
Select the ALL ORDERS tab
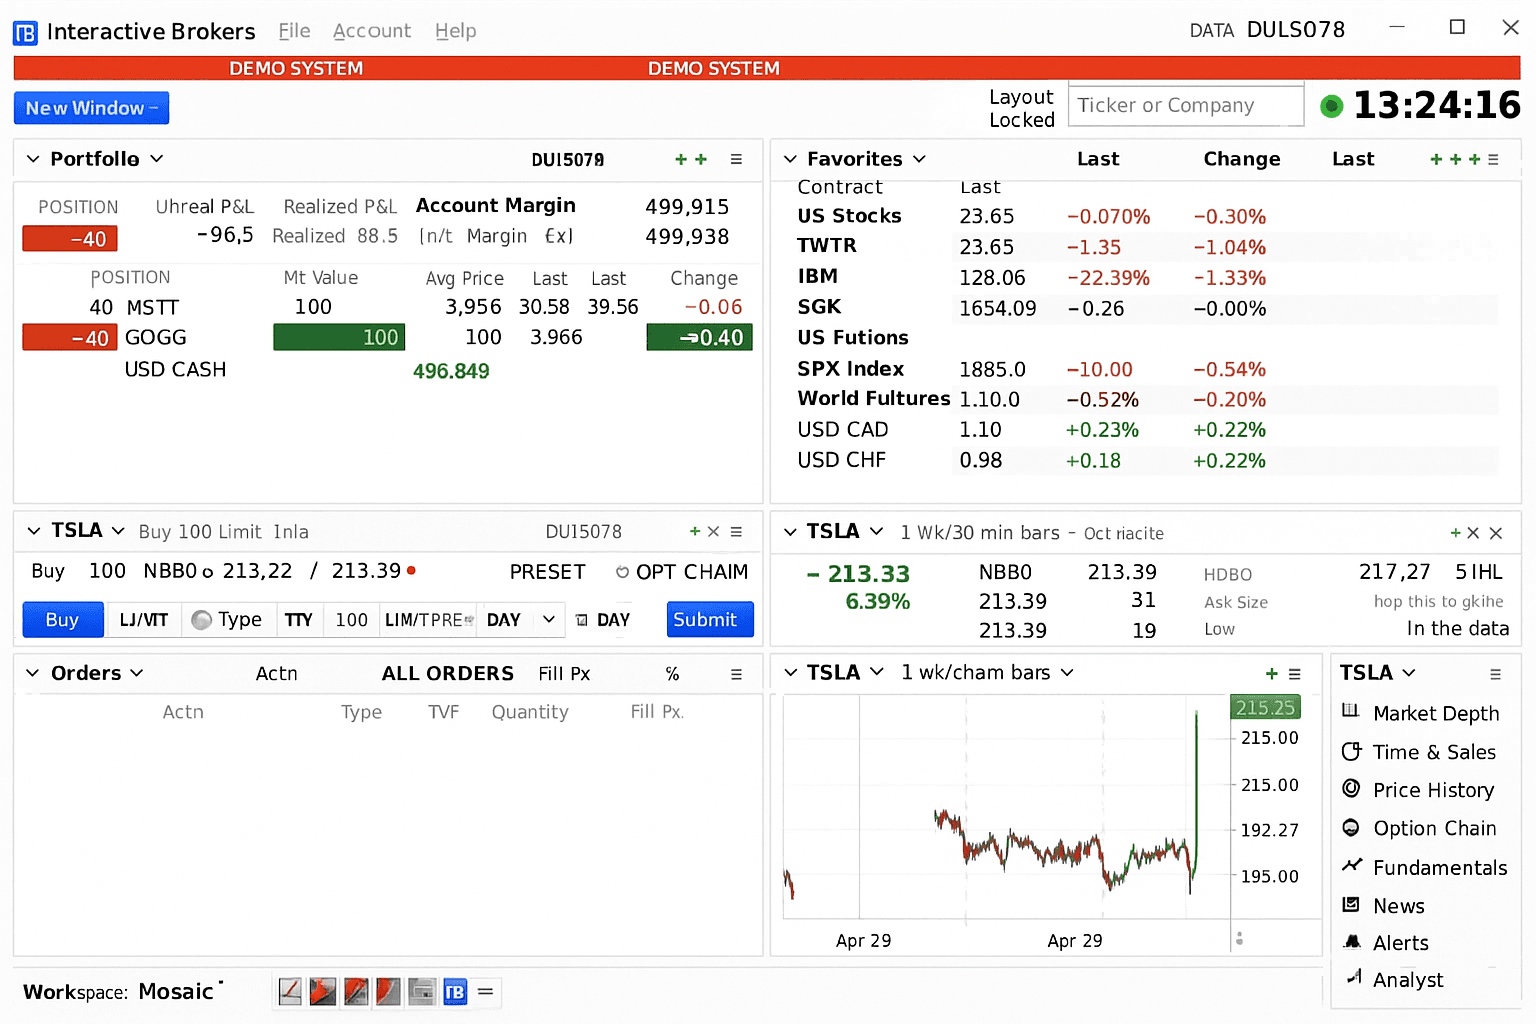448,674
